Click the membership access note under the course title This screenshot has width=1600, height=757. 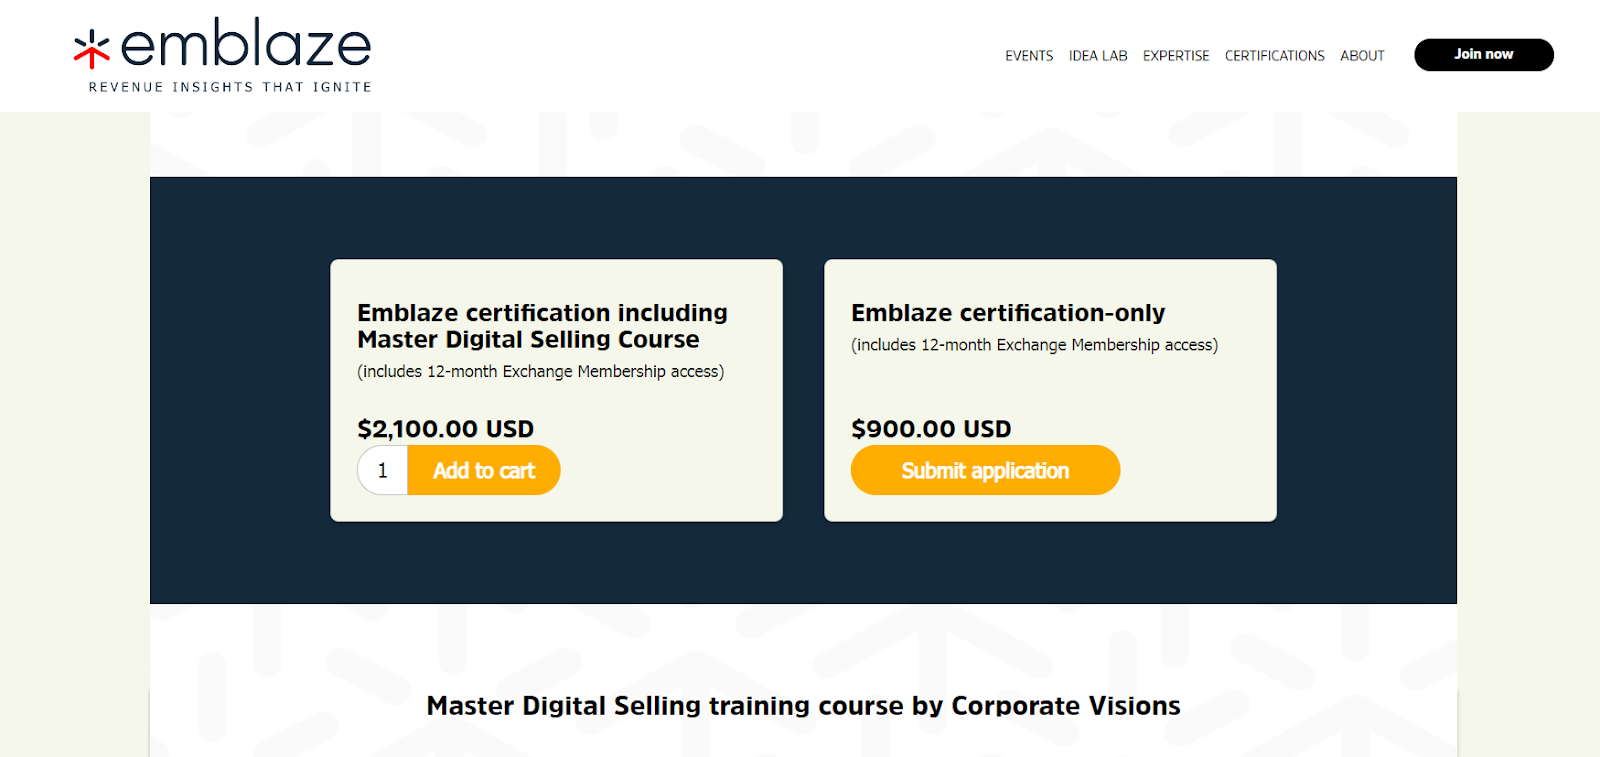pyautogui.click(x=540, y=372)
